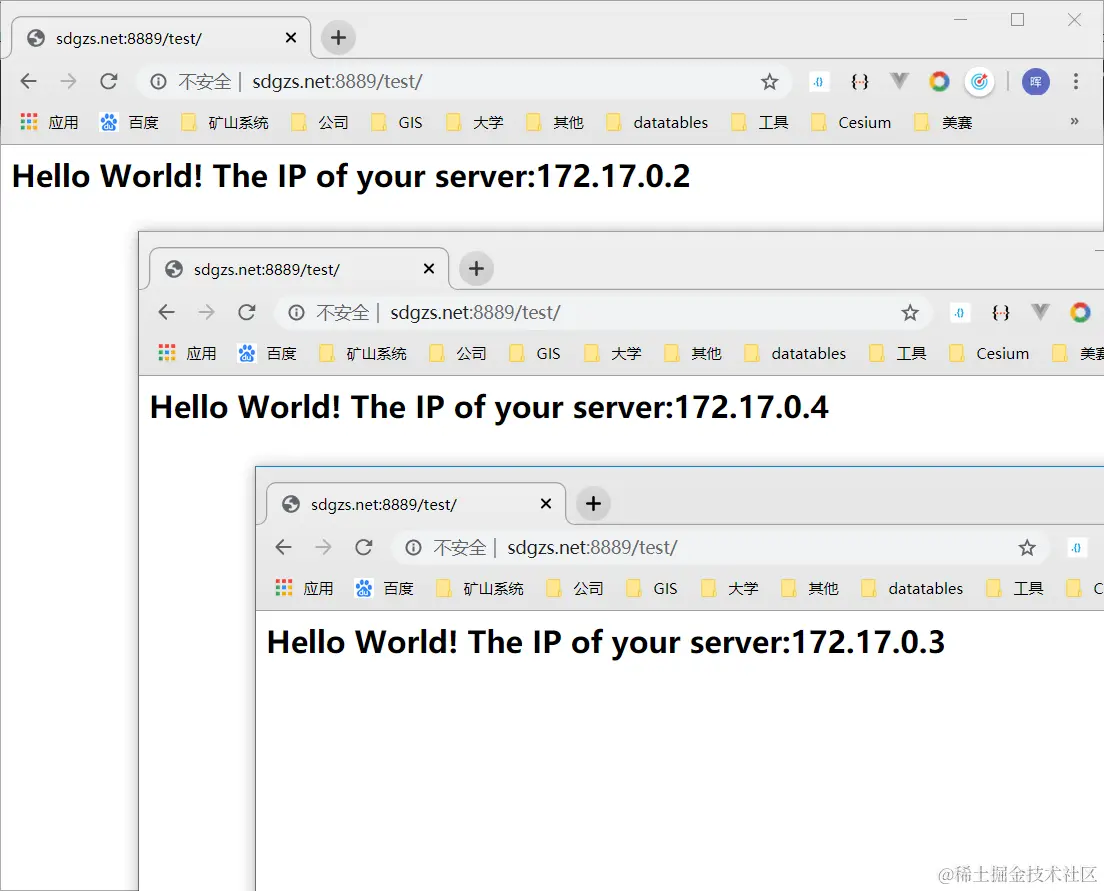Open 应用 apps shortcut in middle window
Screen dimensions: 1104x891
(x=187, y=353)
